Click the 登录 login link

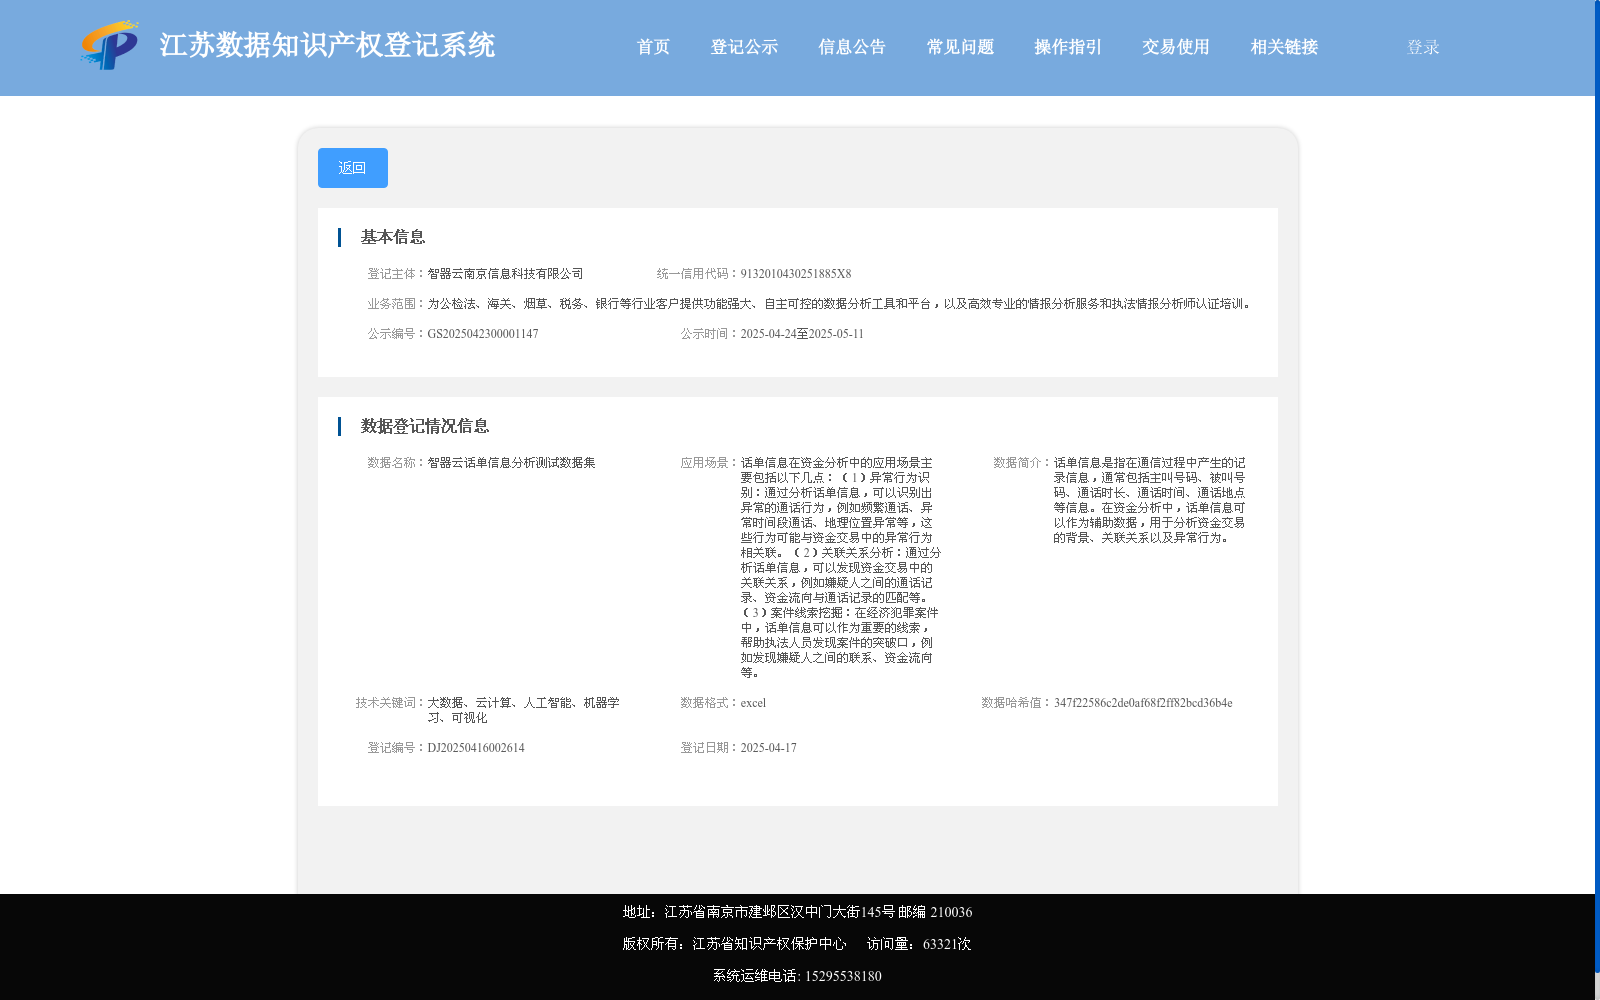(x=1423, y=47)
